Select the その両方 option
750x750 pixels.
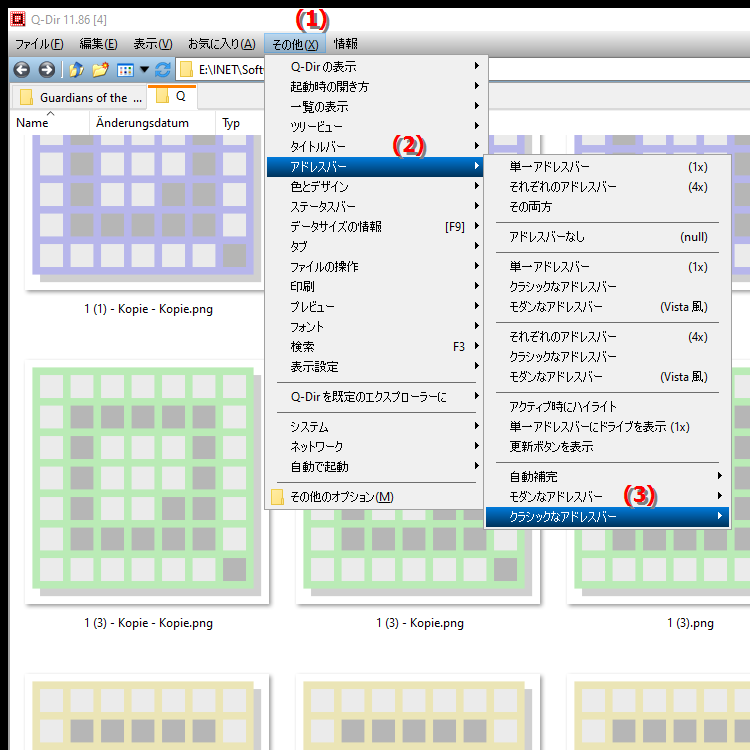(x=607, y=207)
